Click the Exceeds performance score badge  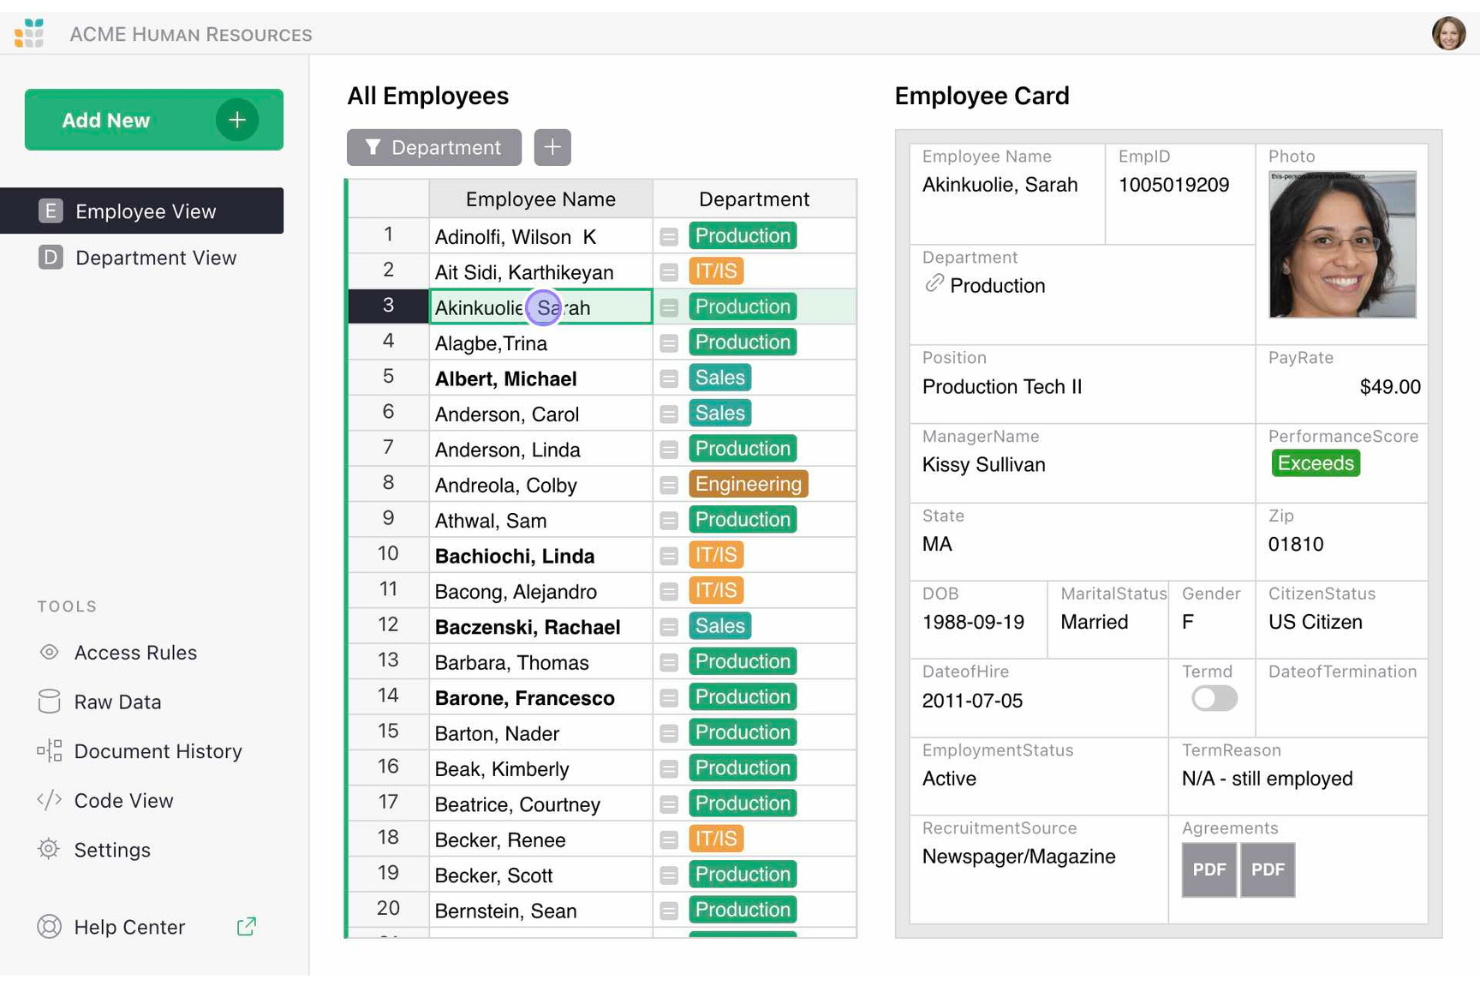pyautogui.click(x=1315, y=462)
